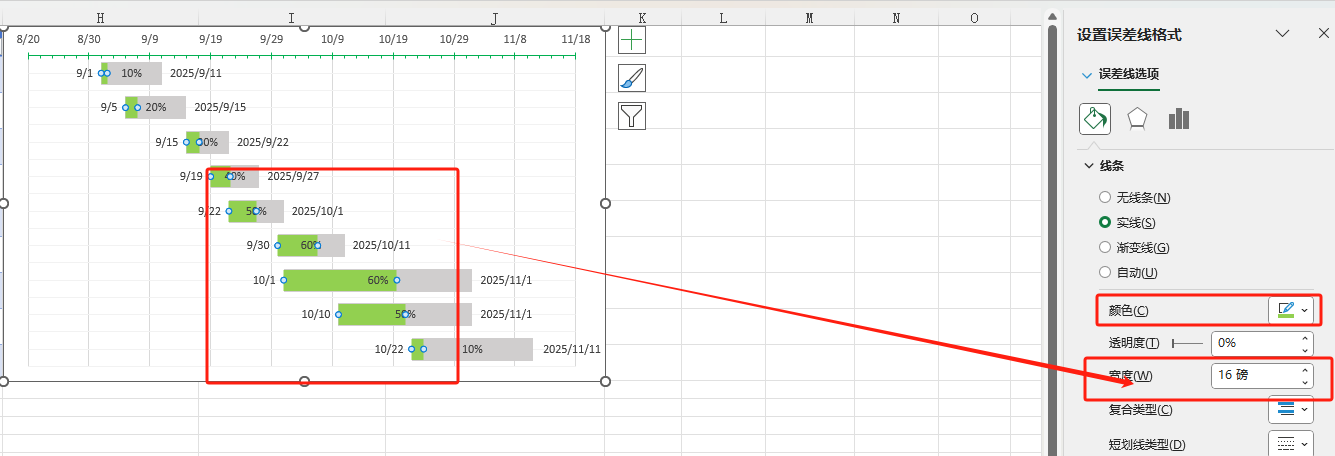The width and height of the screenshot is (1335, 456).
Task: Select column header J
Action: click(x=495, y=18)
